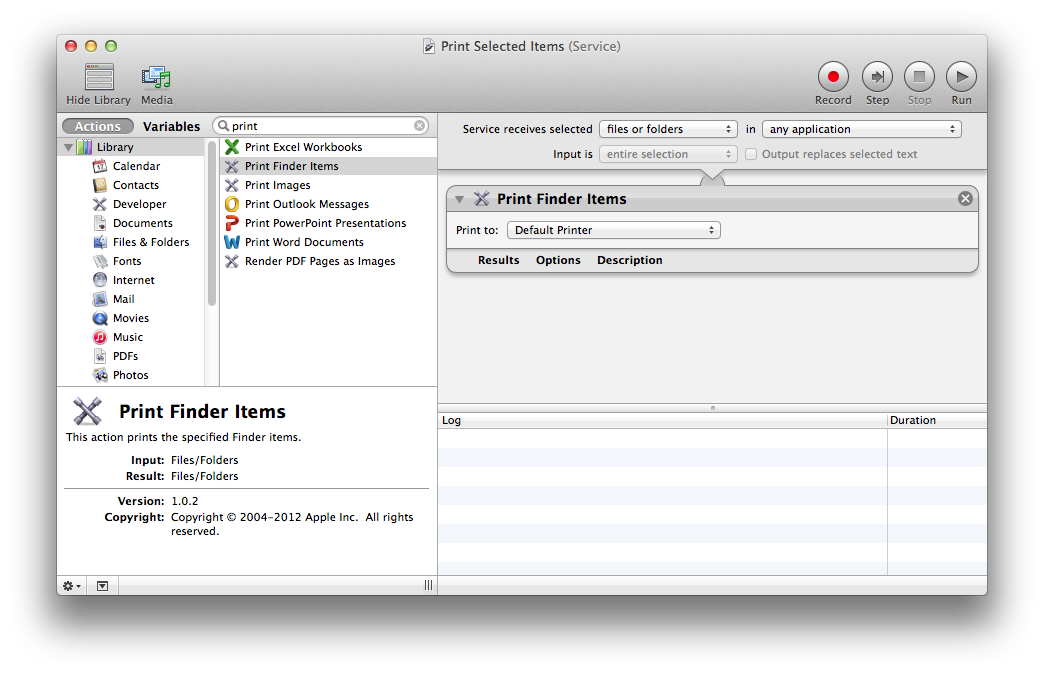Image resolution: width=1044 pixels, height=674 pixels.
Task: Clear the print search field
Action: pyautogui.click(x=420, y=126)
